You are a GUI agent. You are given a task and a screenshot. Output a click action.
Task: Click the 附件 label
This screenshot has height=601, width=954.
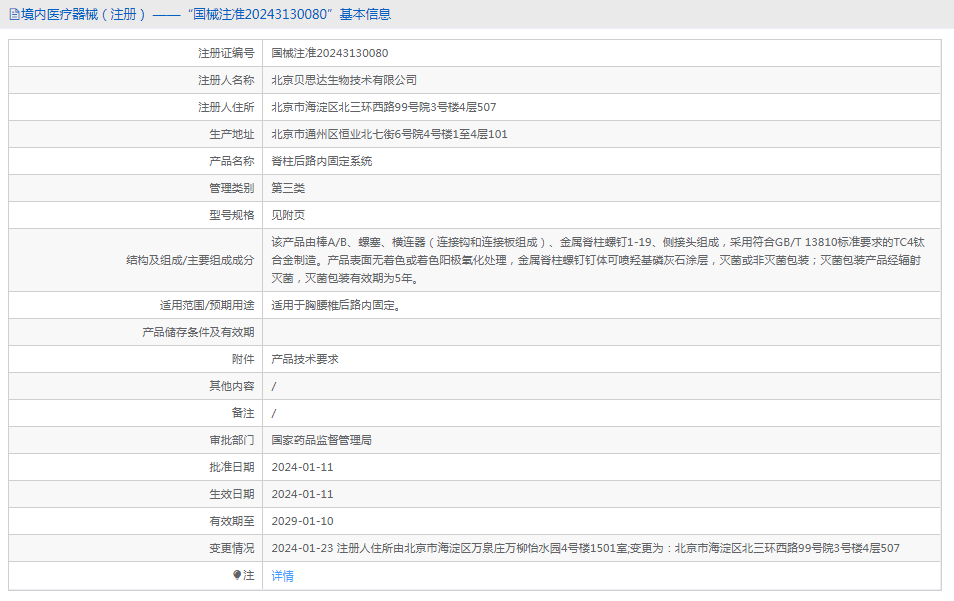coord(243,360)
